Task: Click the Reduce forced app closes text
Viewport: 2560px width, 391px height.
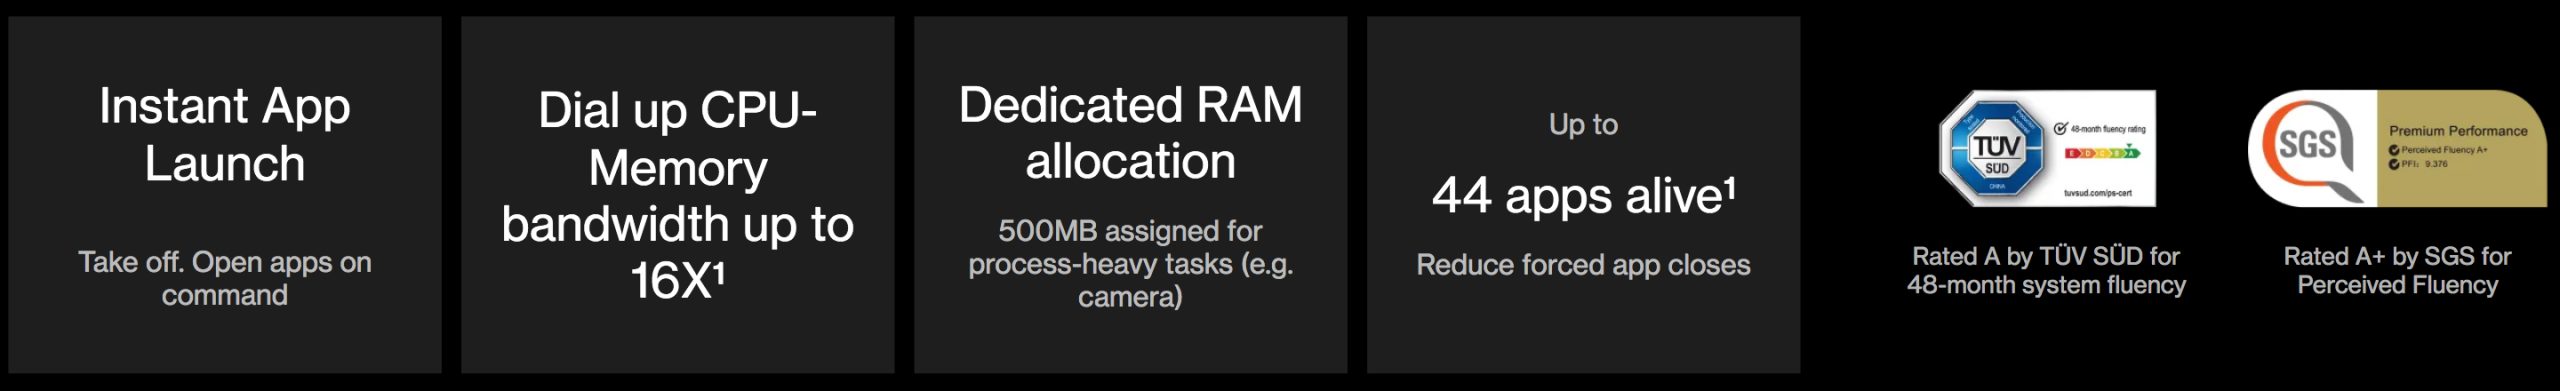Action: [x=1584, y=265]
